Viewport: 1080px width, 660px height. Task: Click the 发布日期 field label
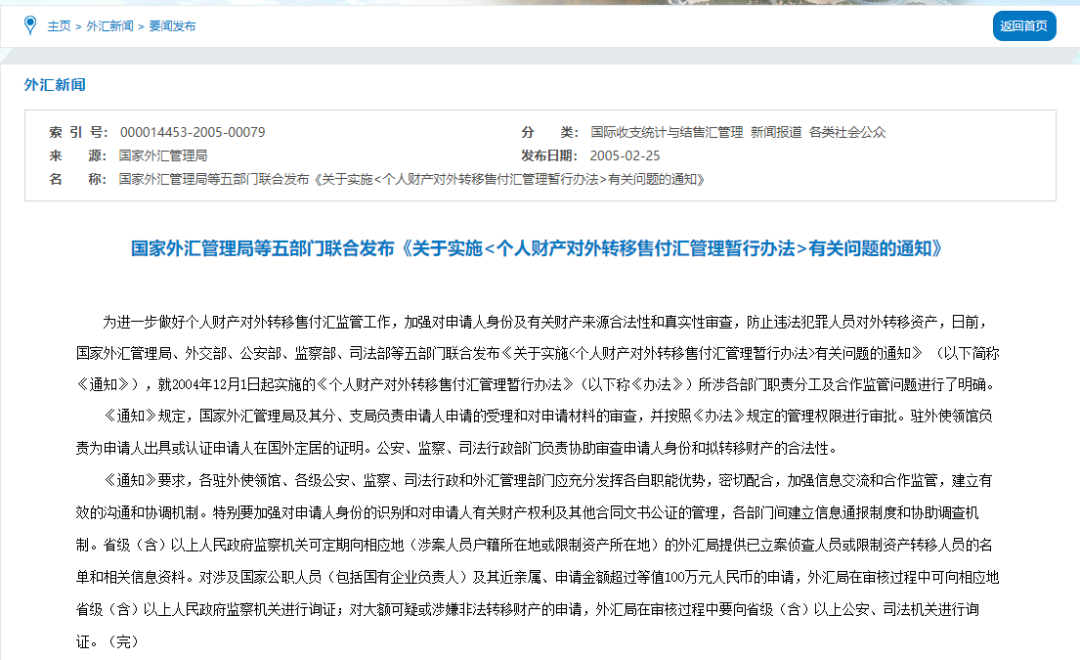(x=549, y=156)
